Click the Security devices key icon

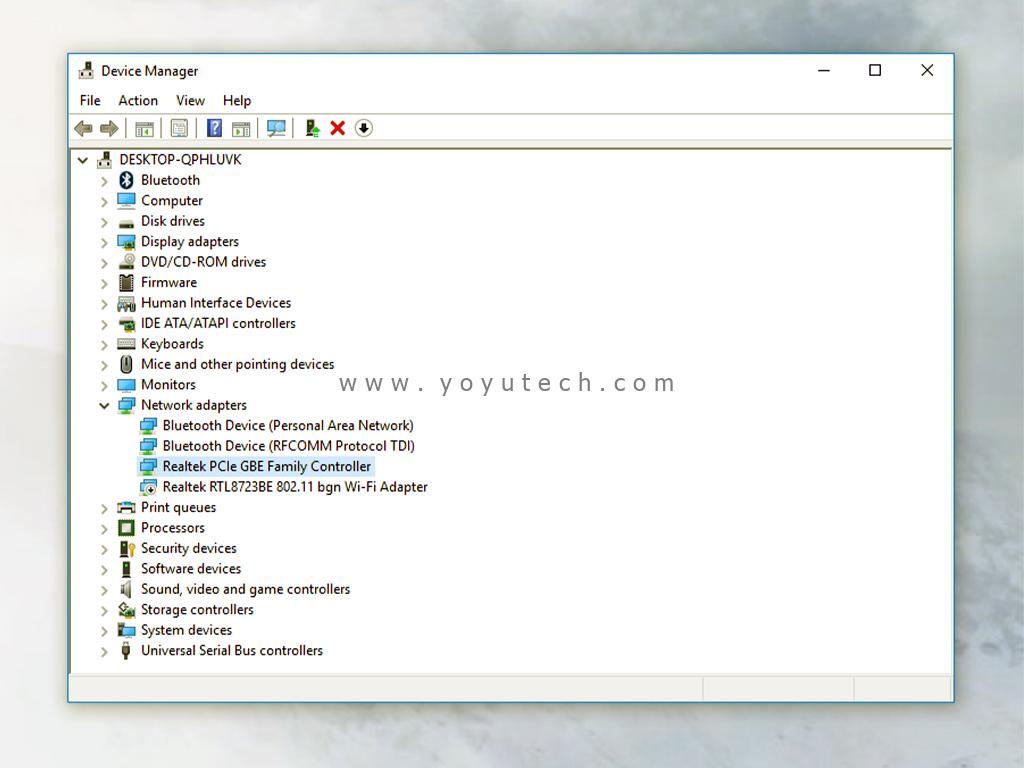[127, 549]
